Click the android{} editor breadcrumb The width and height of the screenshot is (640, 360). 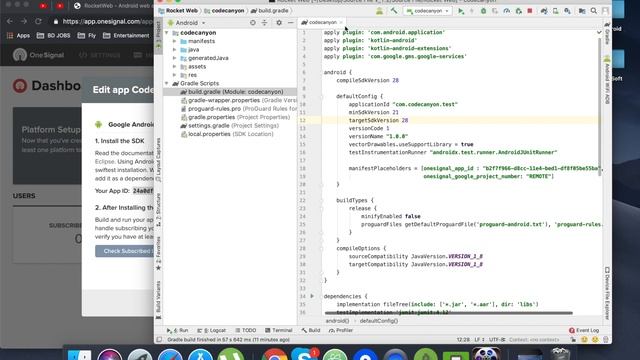(x=337, y=321)
